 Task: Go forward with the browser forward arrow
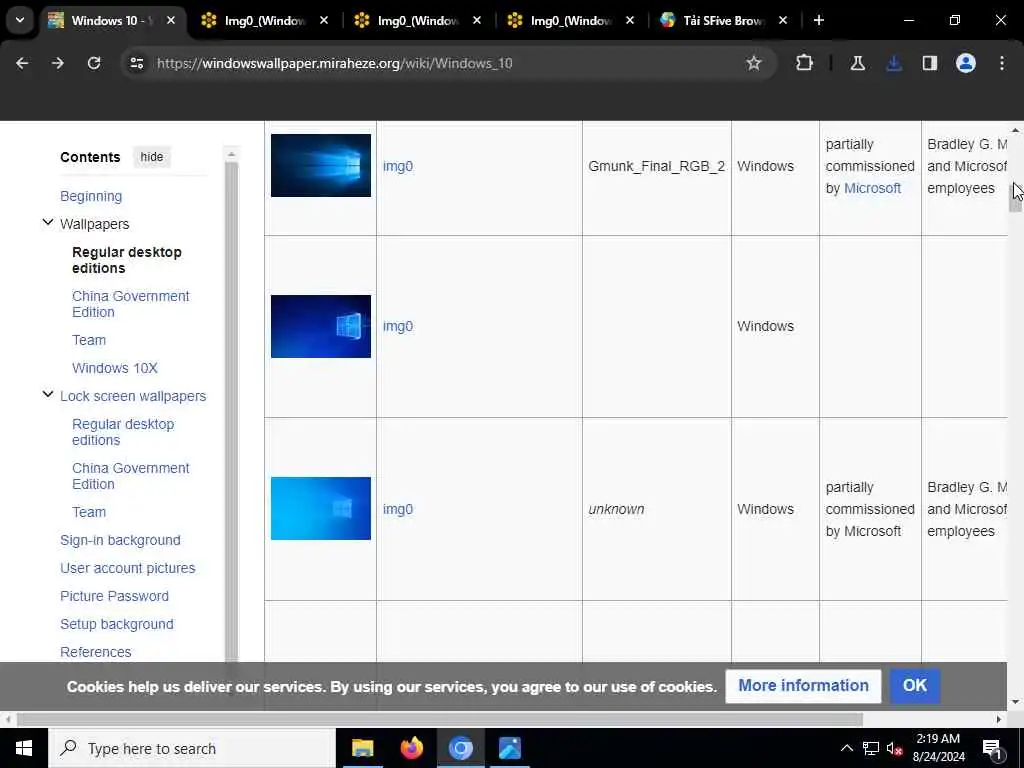58,63
